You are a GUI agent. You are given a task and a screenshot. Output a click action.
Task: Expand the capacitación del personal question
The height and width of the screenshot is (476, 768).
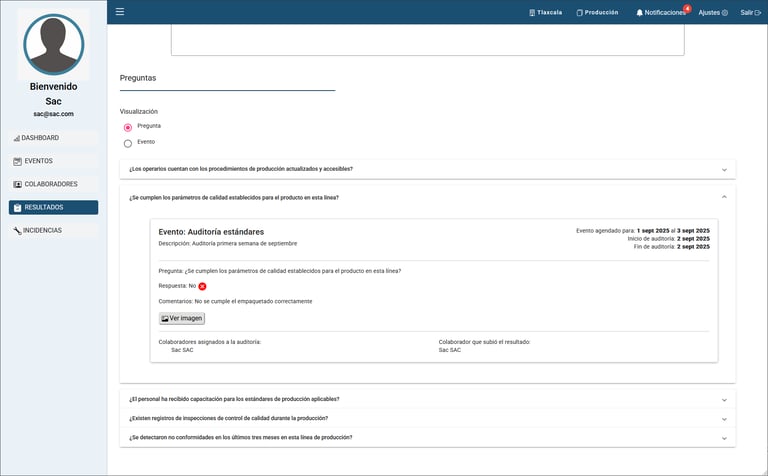(428, 399)
